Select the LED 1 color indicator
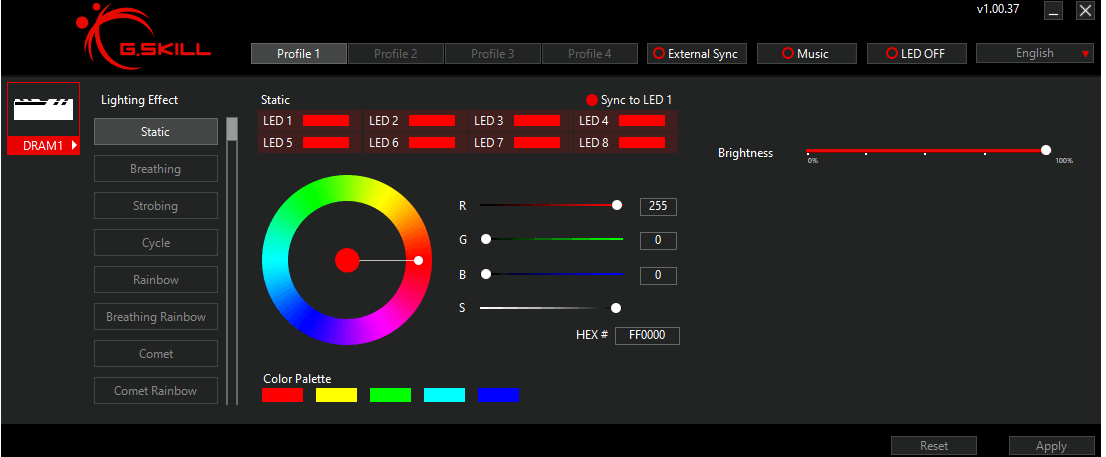 [326, 121]
